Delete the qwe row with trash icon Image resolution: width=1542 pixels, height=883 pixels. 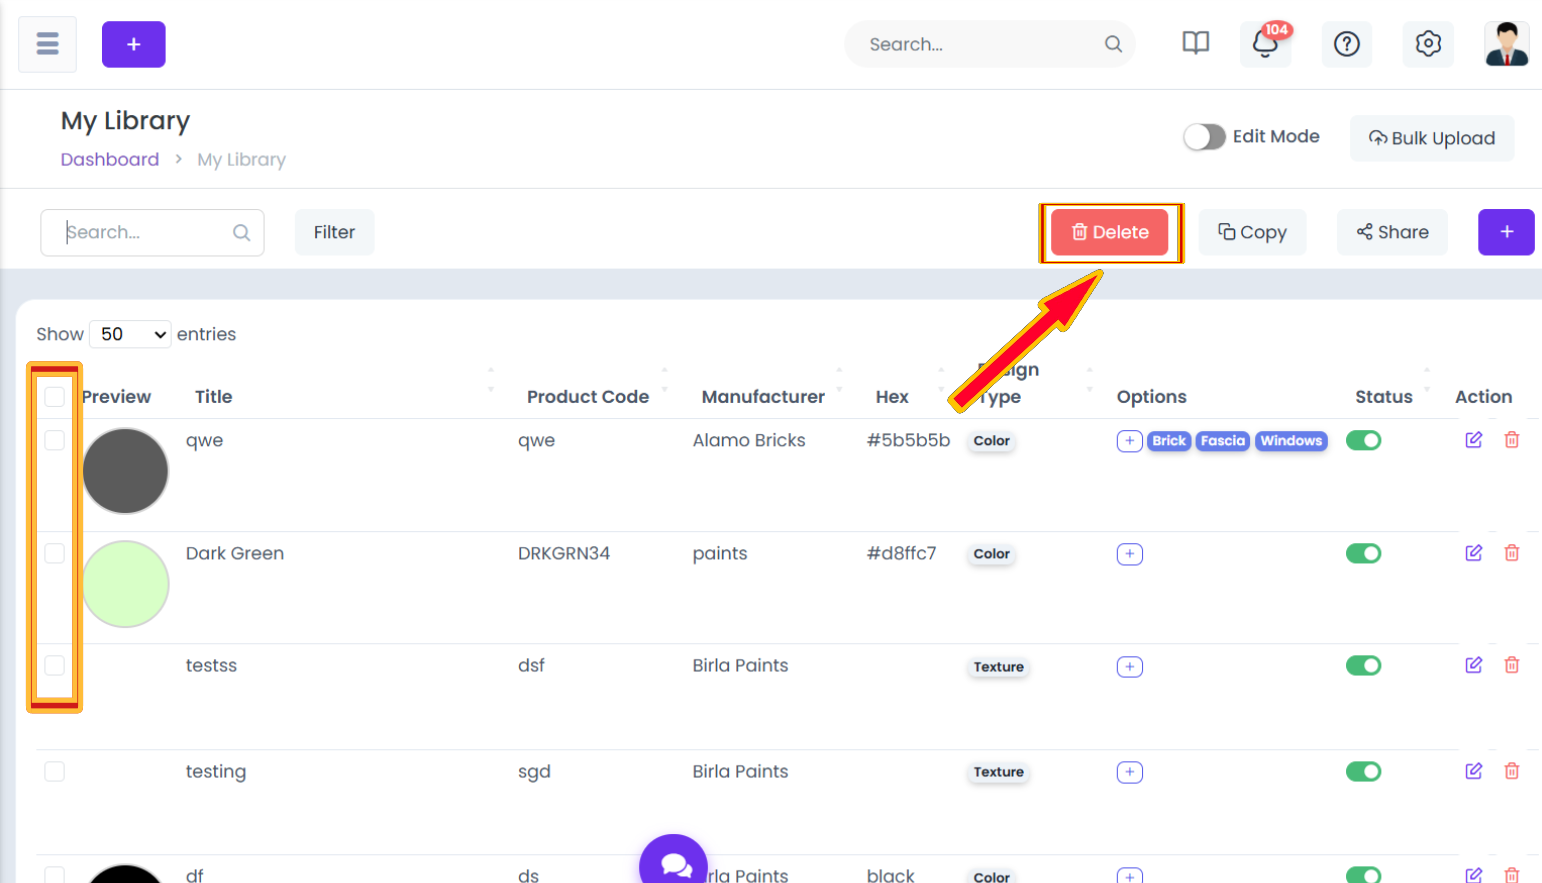click(x=1512, y=440)
